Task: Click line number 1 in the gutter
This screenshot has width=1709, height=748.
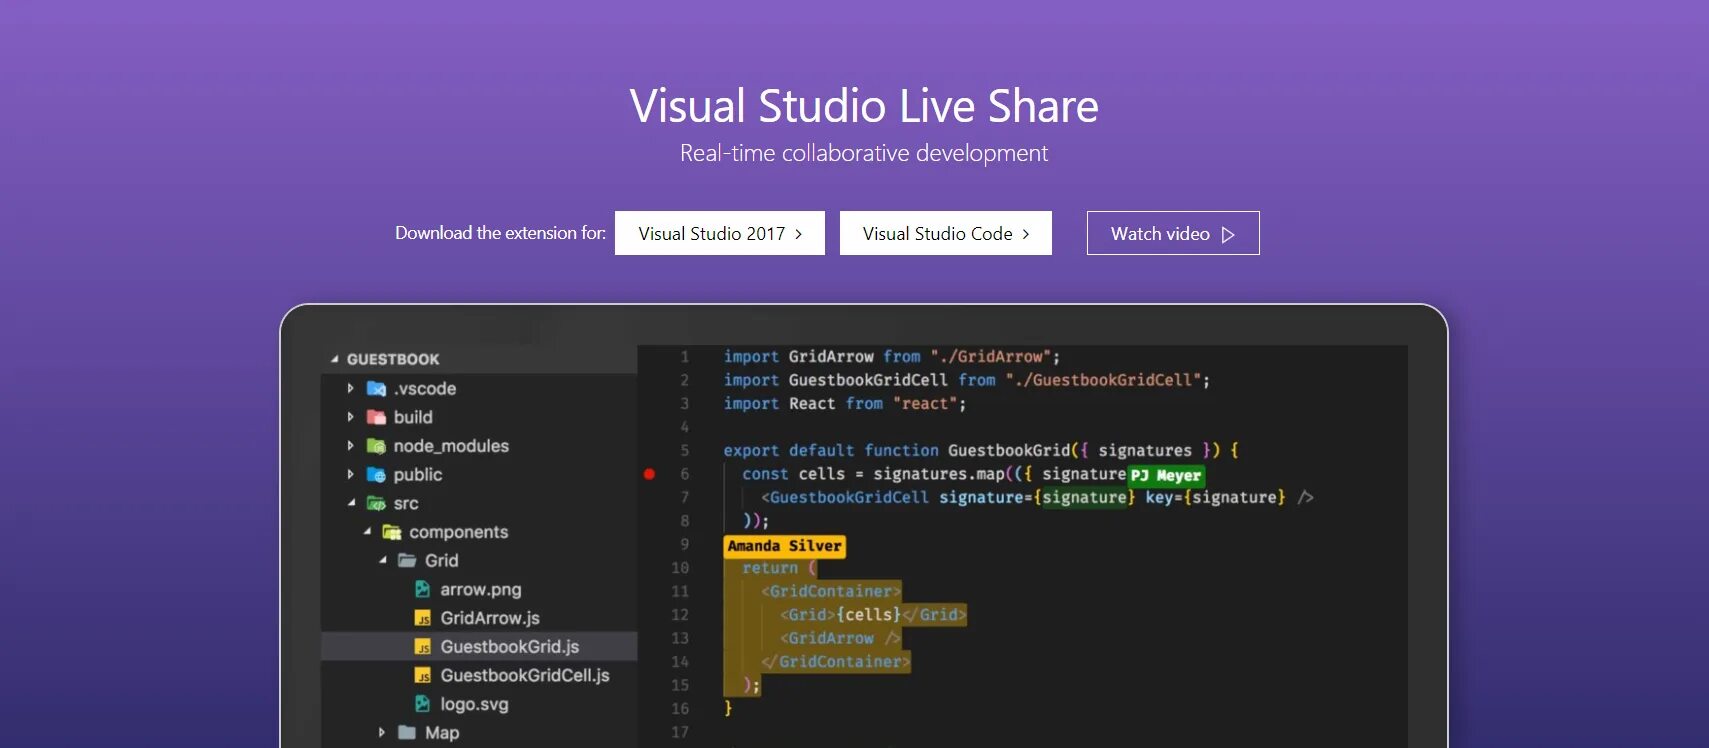Action: (x=685, y=357)
